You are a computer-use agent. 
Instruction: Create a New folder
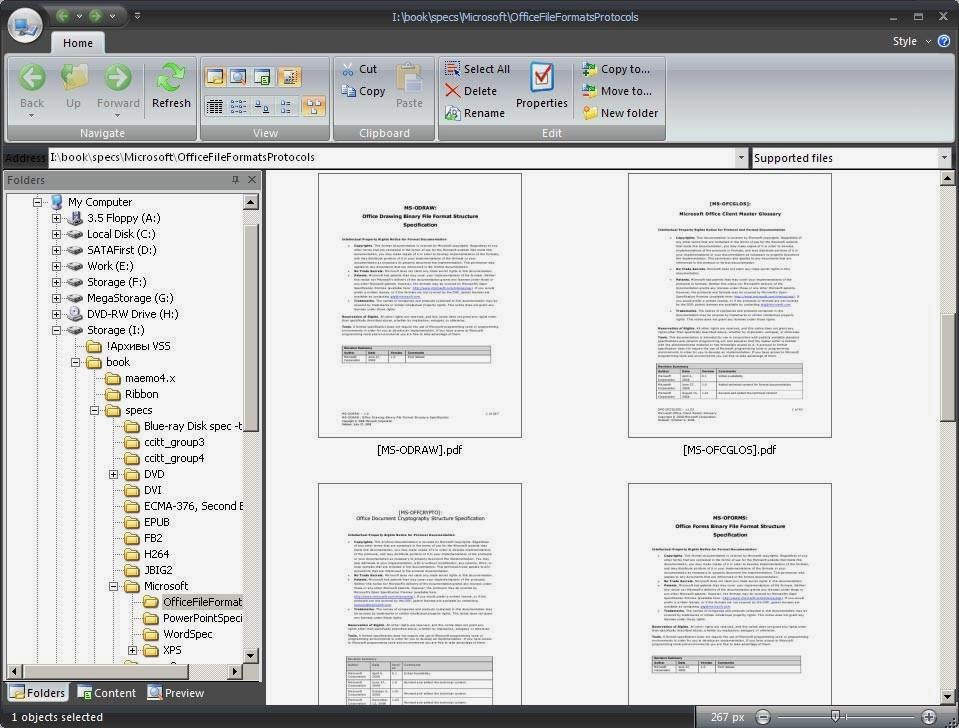[621, 113]
